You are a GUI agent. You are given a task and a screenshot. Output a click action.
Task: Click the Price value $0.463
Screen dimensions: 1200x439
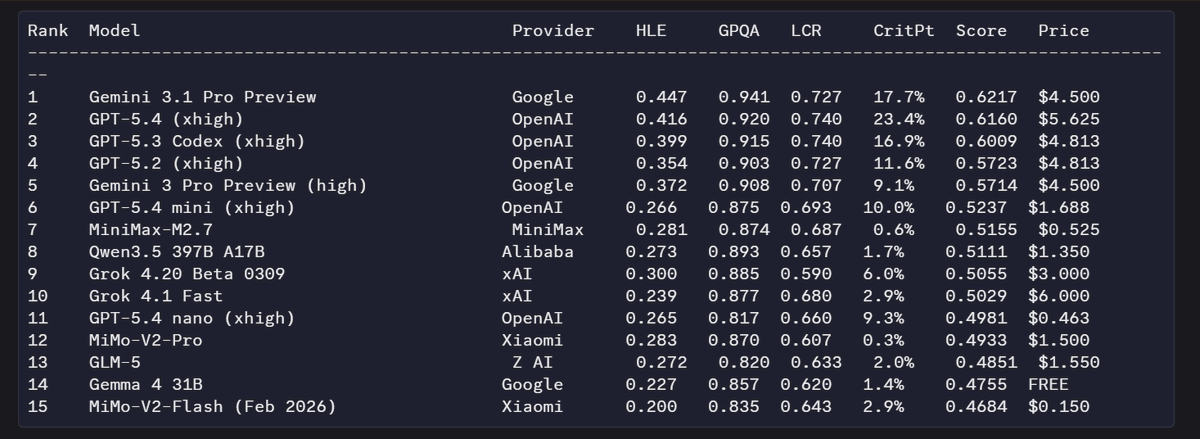point(1059,318)
